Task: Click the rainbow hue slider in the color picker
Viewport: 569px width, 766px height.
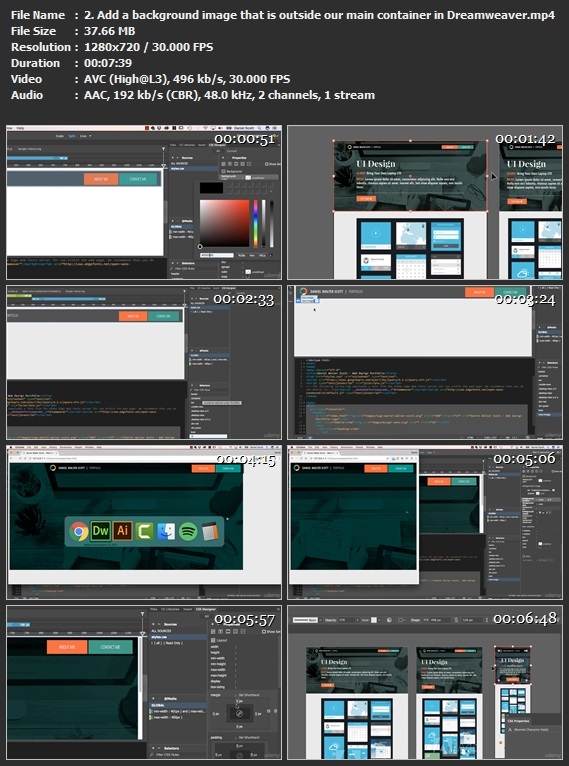Action: [x=255, y=224]
